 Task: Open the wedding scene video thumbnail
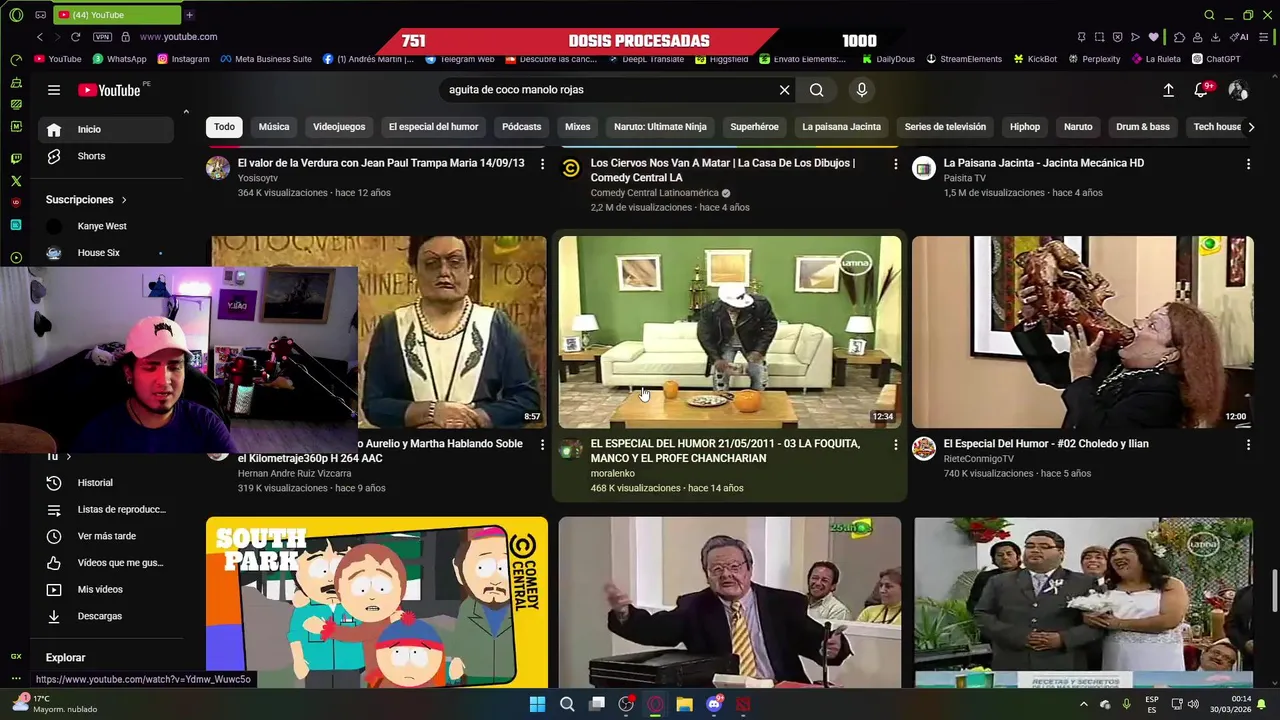click(1083, 602)
